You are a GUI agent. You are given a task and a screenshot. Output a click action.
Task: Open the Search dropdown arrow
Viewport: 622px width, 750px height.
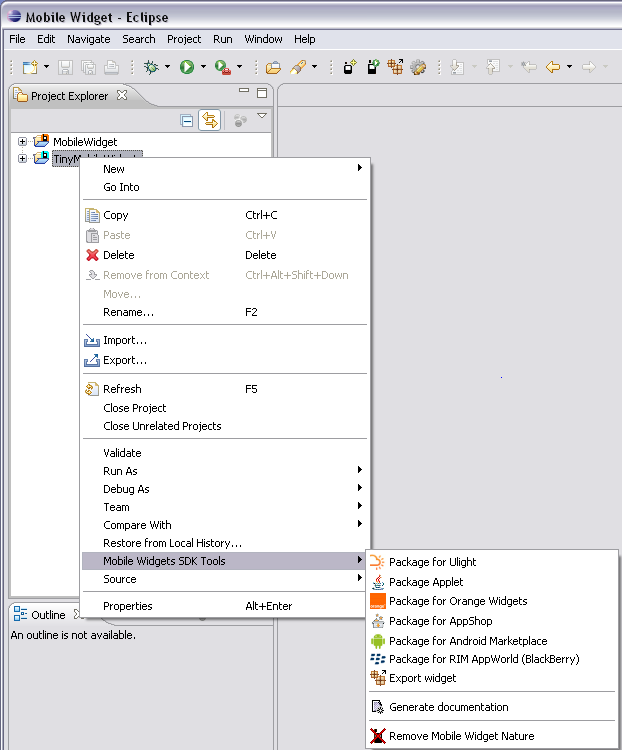pos(314,67)
